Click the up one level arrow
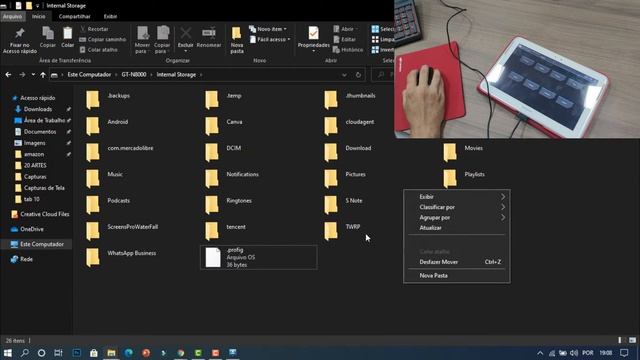 43,75
